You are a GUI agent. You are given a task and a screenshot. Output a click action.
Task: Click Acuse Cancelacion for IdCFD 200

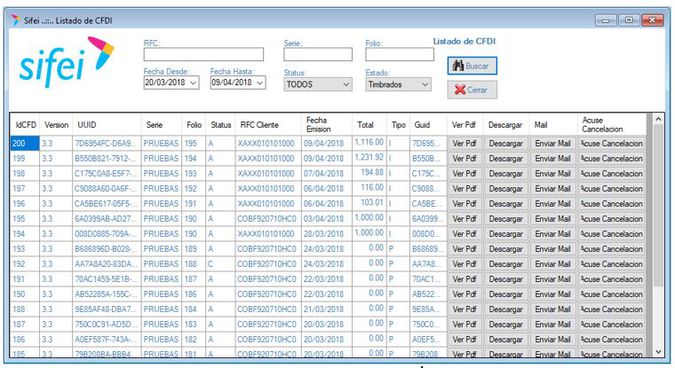tap(611, 143)
